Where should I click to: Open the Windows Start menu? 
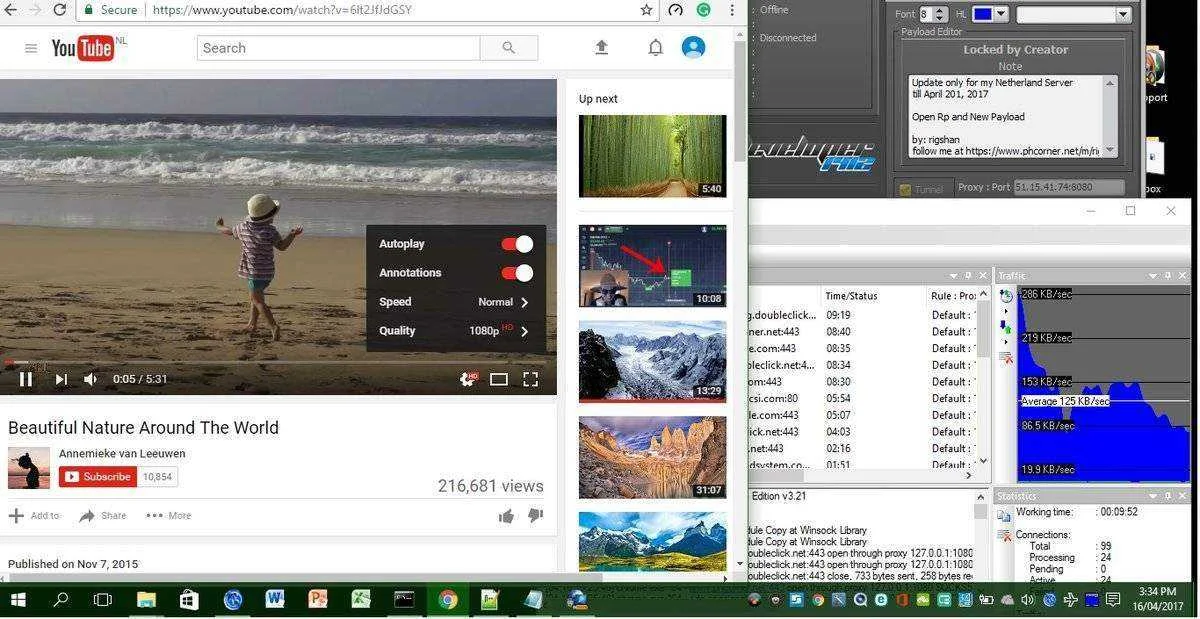(x=17, y=600)
